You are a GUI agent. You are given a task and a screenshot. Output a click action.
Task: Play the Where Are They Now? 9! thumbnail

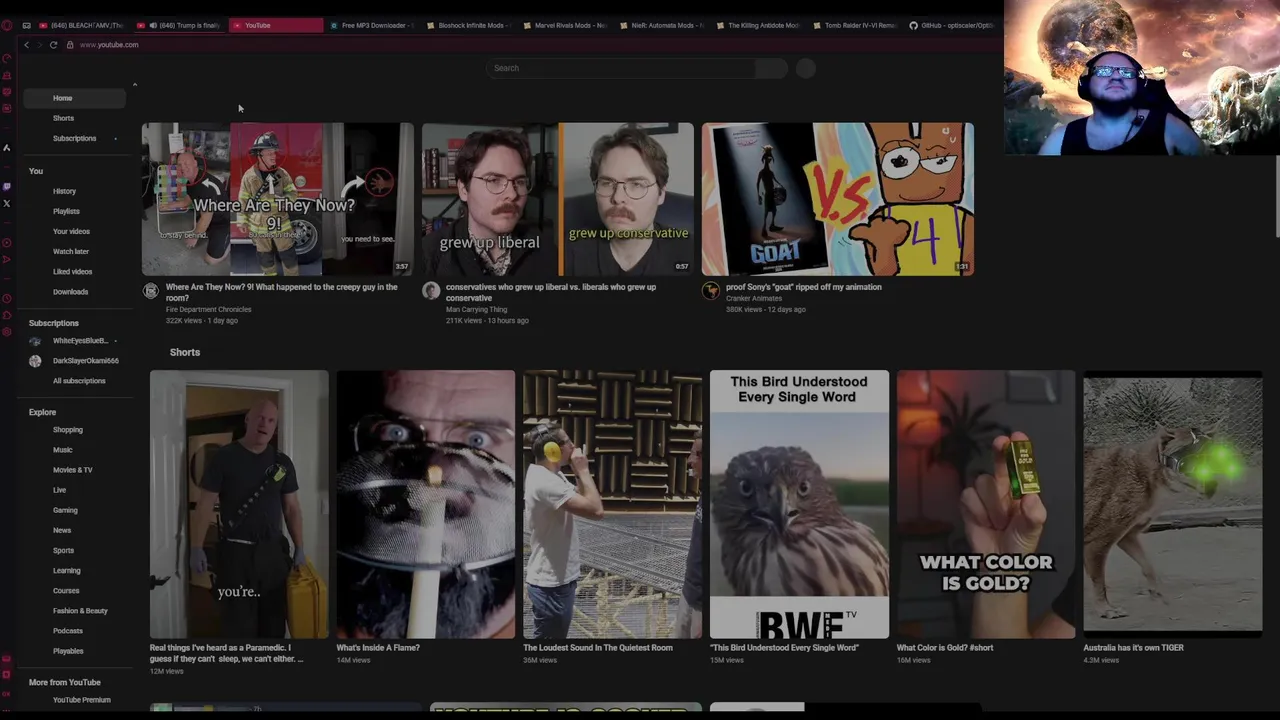277,199
